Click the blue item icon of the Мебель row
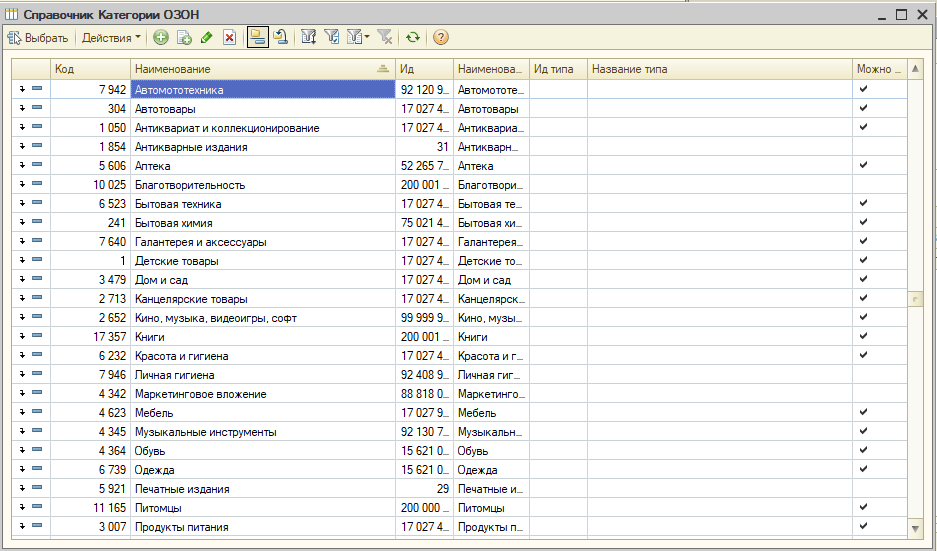Image resolution: width=937 pixels, height=551 pixels. [x=37, y=412]
